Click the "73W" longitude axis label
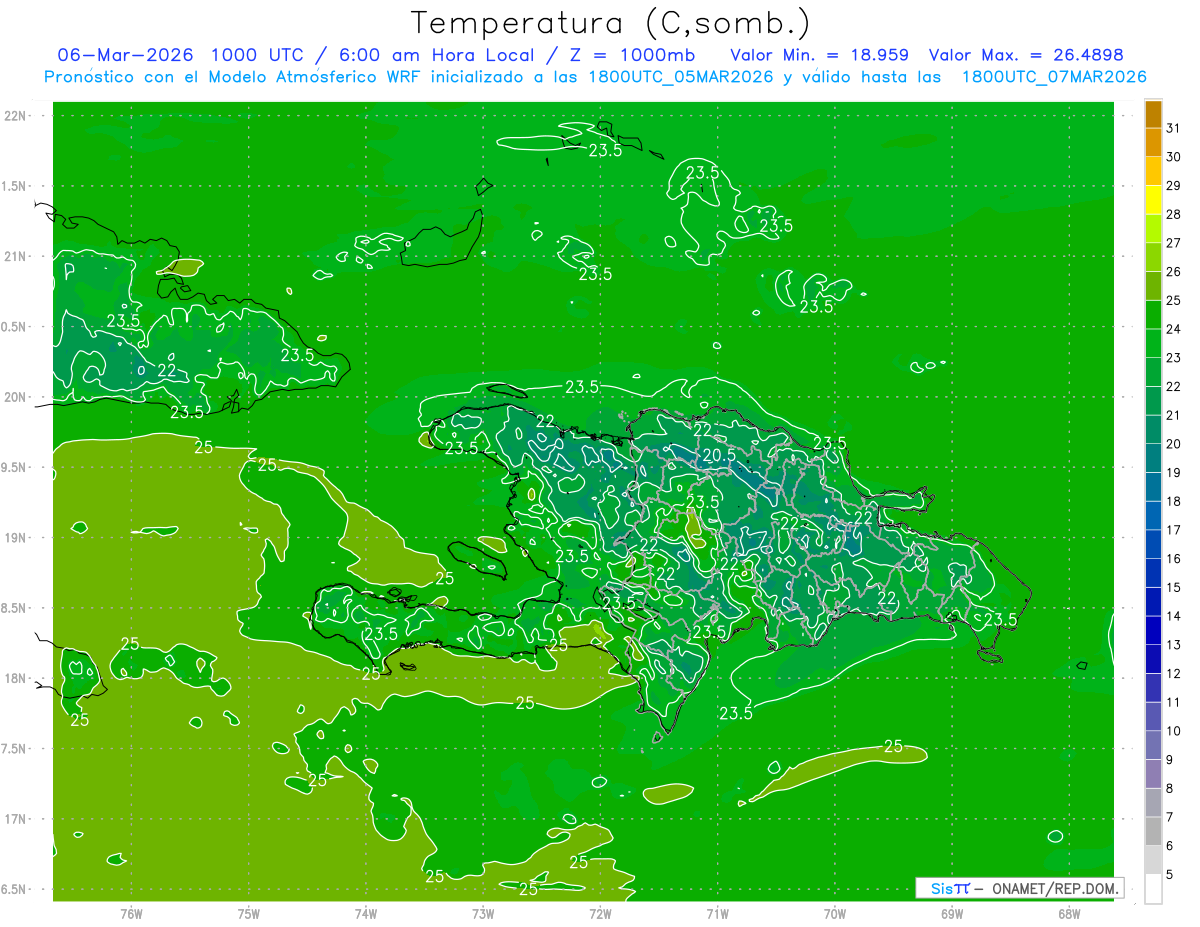Screen dimensions: 1200x927 pos(483,913)
